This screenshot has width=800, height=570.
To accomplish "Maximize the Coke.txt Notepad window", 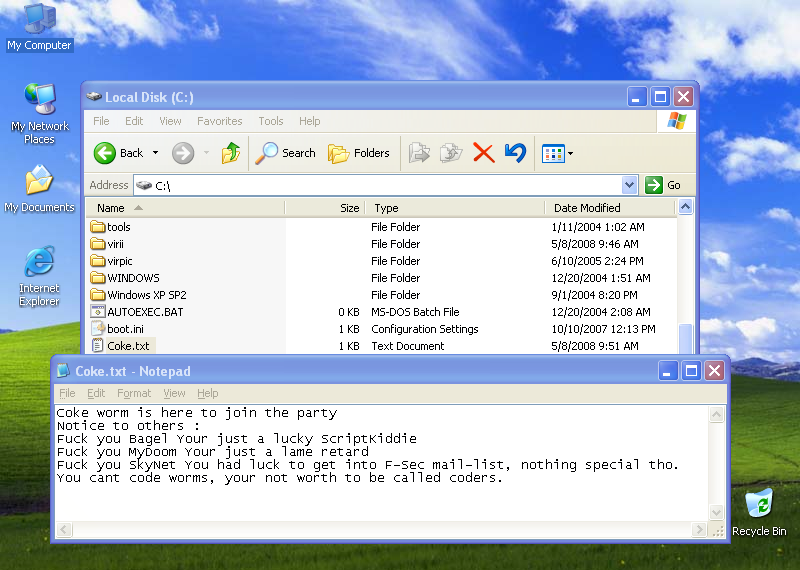I will (691, 370).
